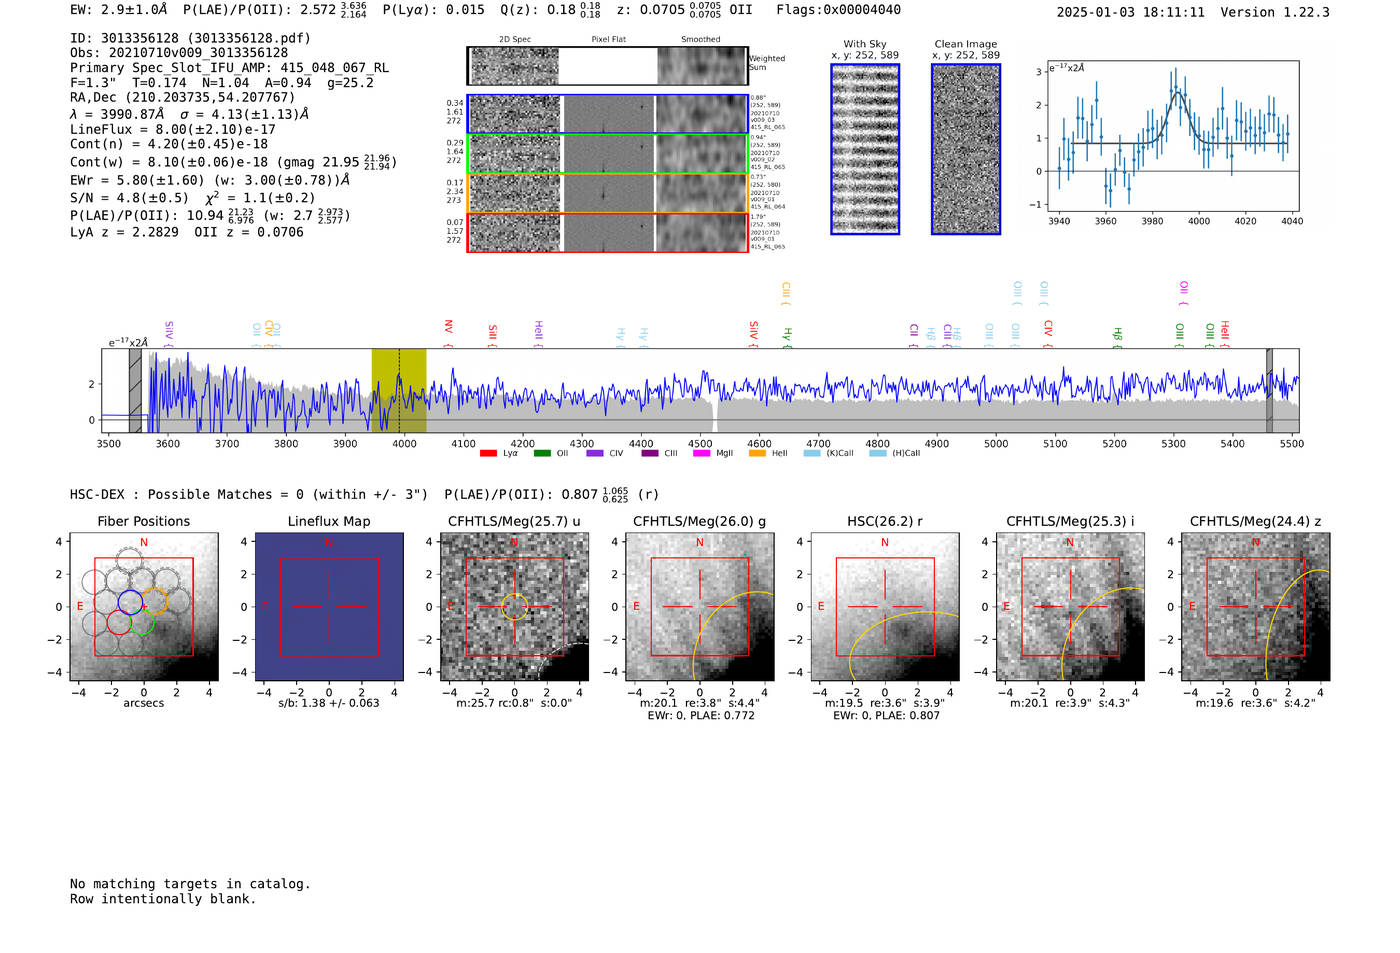Select the Version 1.22.3 label

pos(1275,12)
